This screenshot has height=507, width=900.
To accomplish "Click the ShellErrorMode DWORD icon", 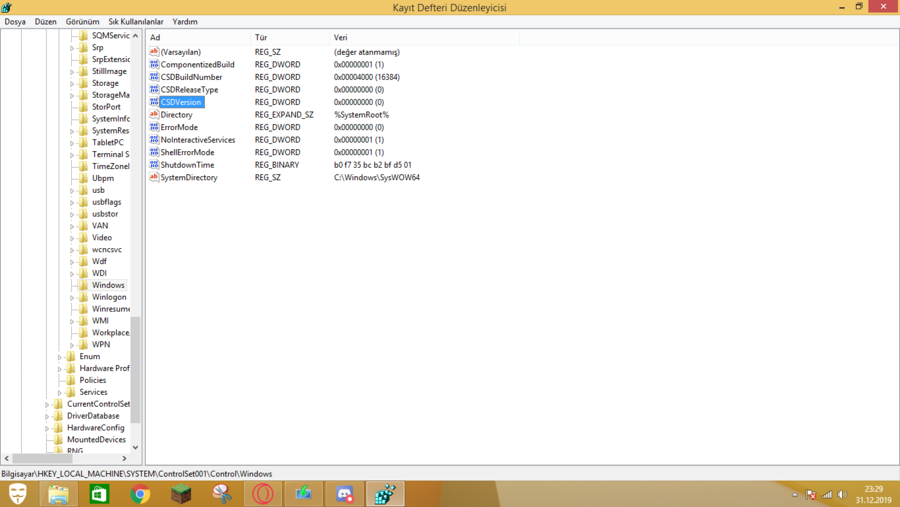I will click(154, 152).
